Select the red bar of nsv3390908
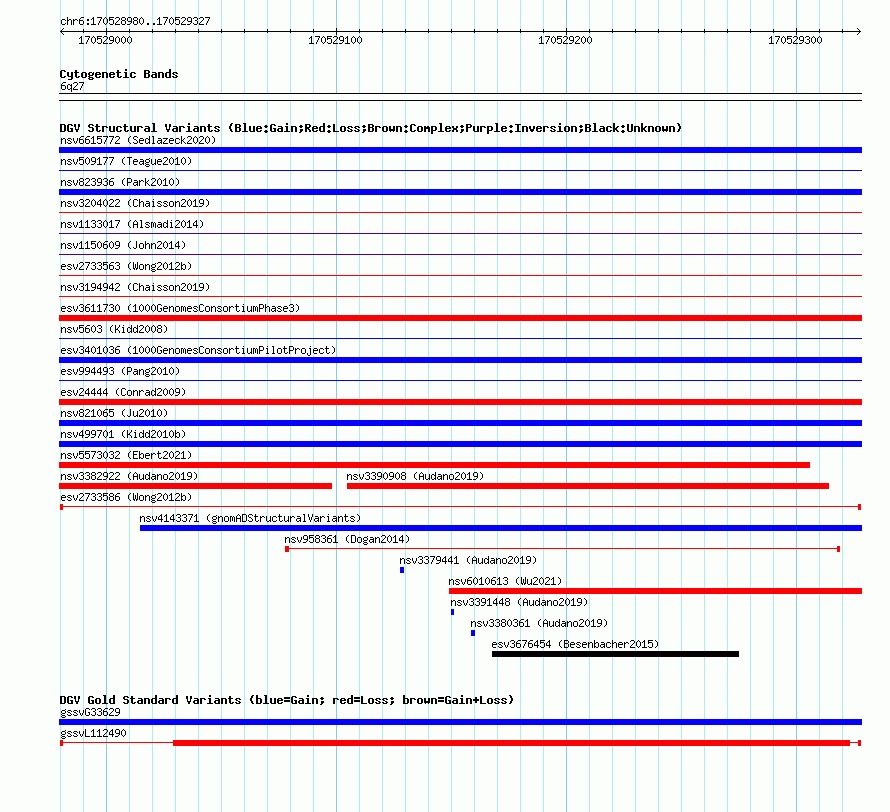The image size is (890, 812). point(587,486)
